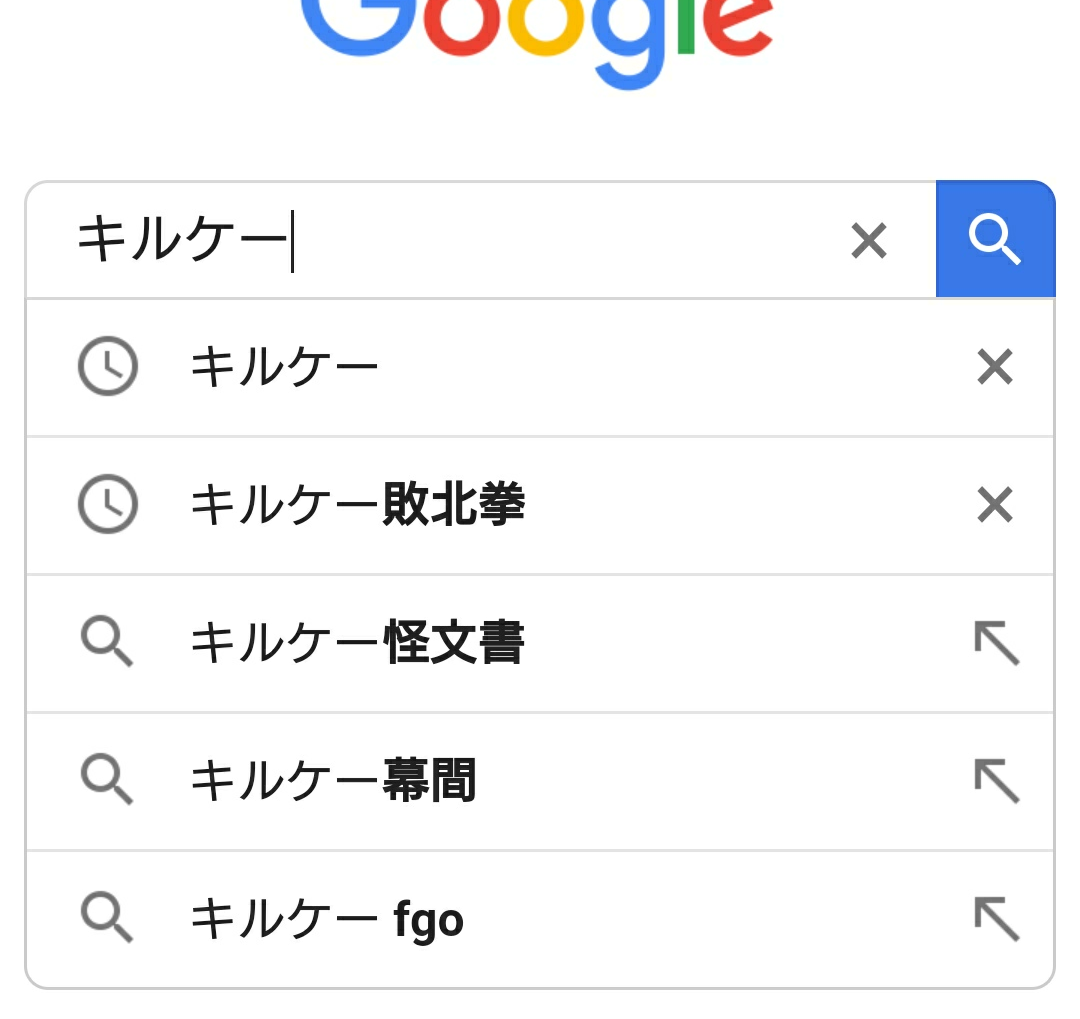The width and height of the screenshot is (1080, 1019).
Task: Choose the キルケー怪文書 suggestion
Action: tap(357, 644)
